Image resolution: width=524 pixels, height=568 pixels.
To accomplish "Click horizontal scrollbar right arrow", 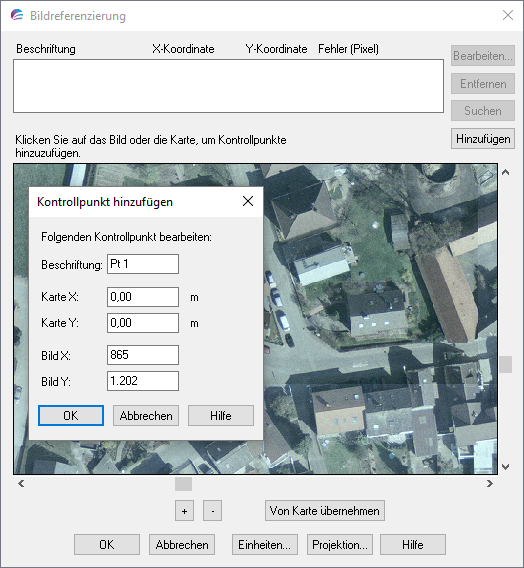I will pos(490,484).
